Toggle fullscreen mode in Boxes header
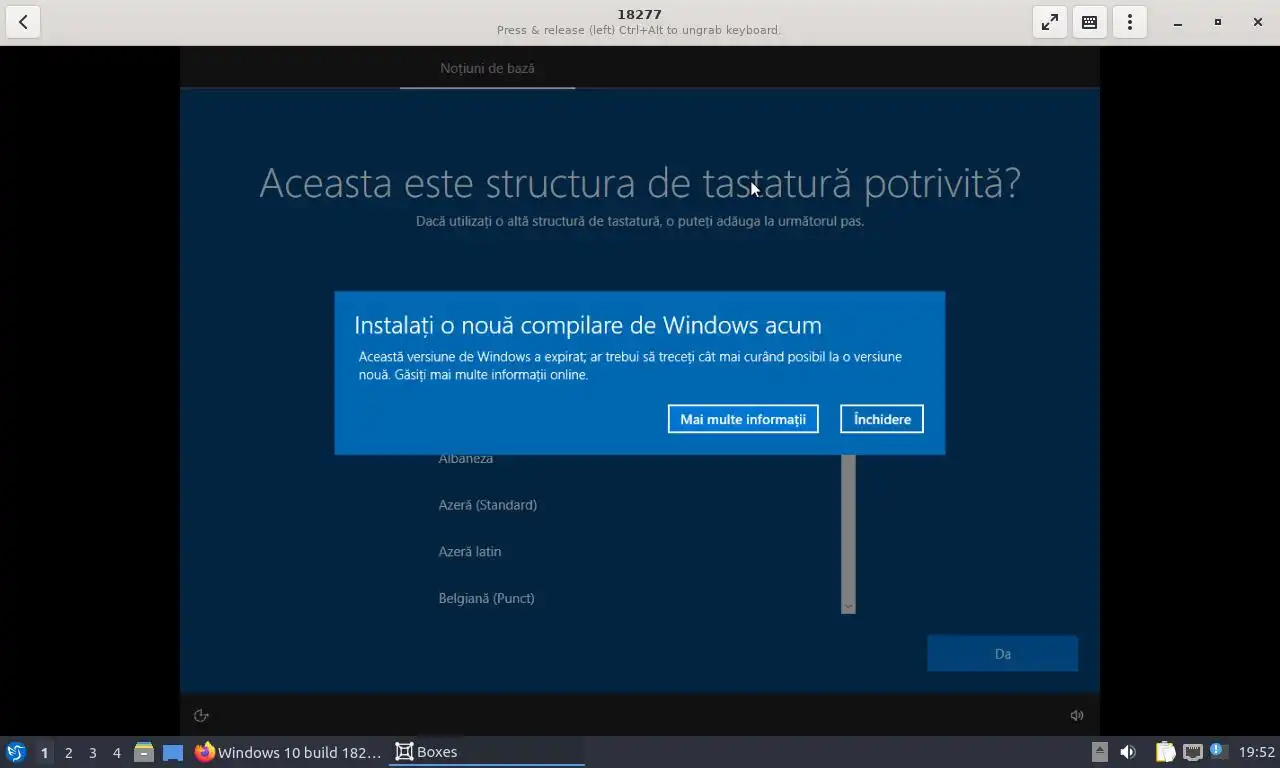This screenshot has height=768, width=1280. coord(1050,22)
